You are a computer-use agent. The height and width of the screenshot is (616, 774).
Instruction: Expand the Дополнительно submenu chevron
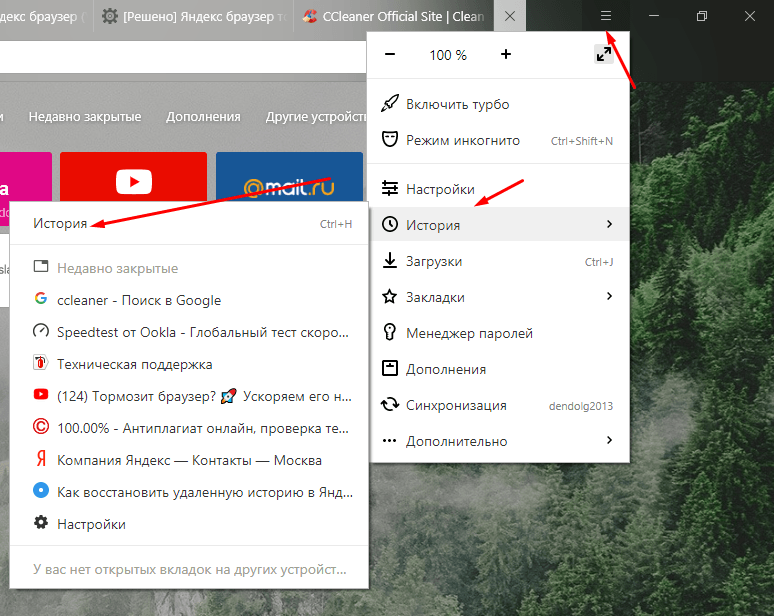pyautogui.click(x=610, y=440)
